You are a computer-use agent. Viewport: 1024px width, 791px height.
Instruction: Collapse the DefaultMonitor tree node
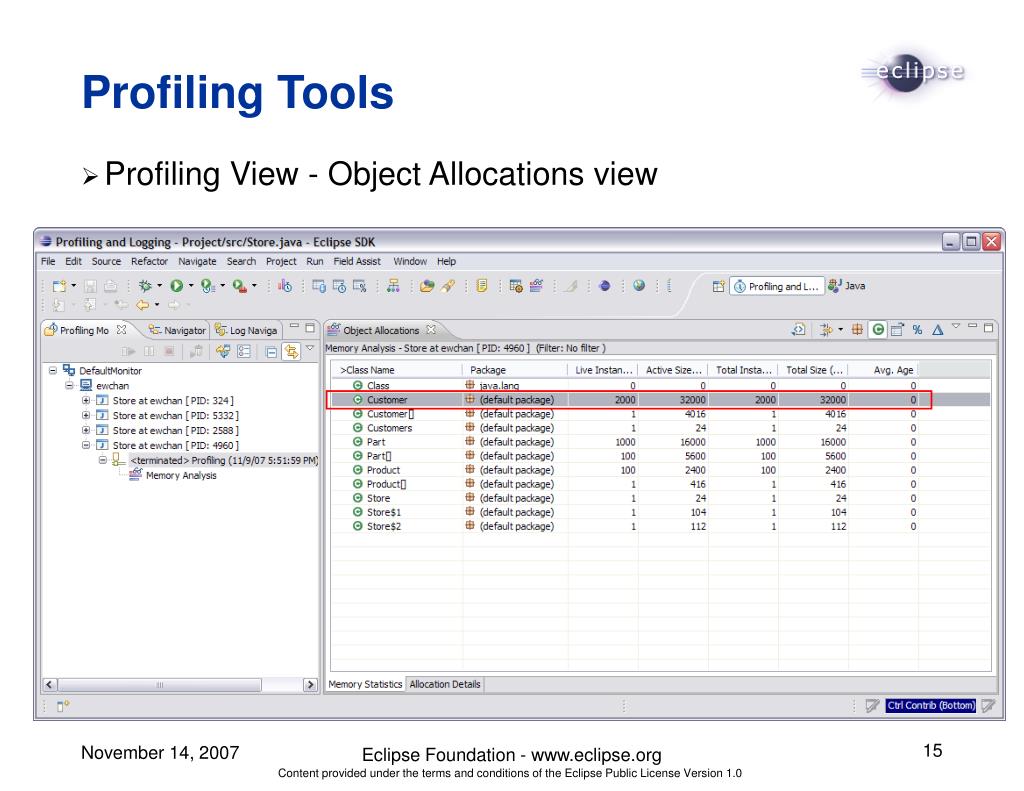[x=53, y=370]
